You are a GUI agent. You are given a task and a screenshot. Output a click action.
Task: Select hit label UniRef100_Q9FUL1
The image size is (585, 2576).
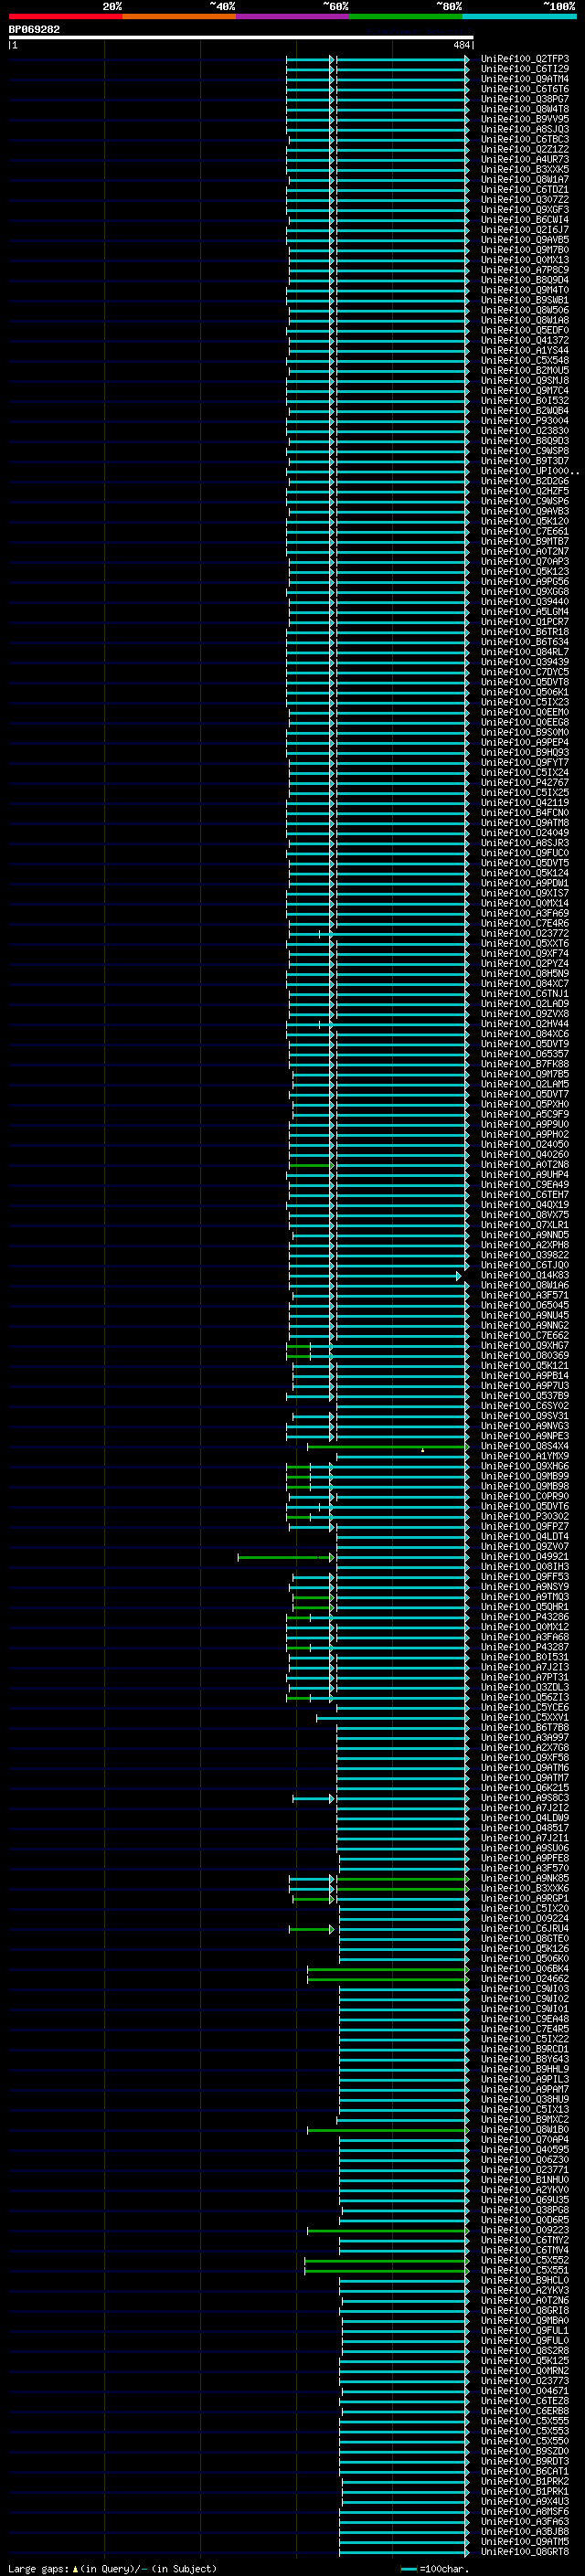[x=525, y=2330]
